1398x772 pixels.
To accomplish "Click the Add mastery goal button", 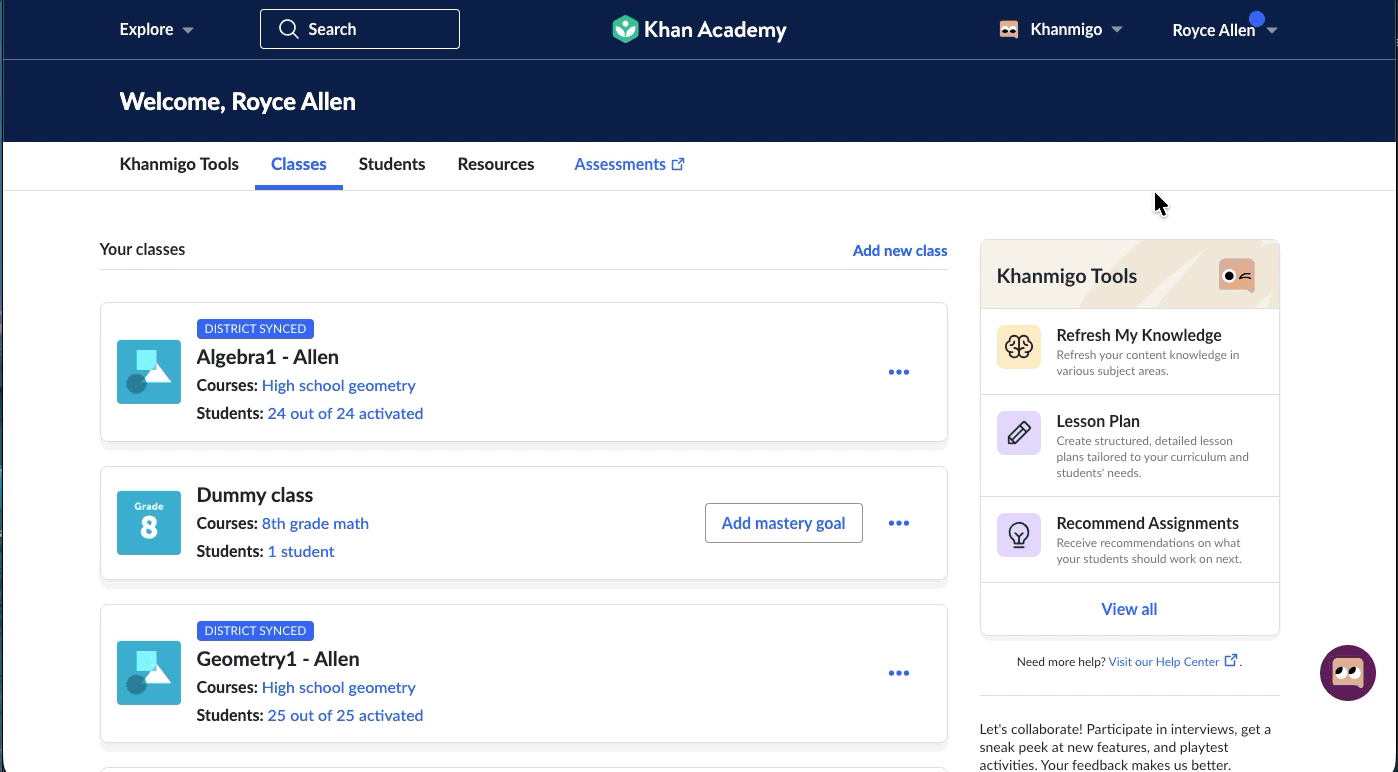I will (784, 523).
